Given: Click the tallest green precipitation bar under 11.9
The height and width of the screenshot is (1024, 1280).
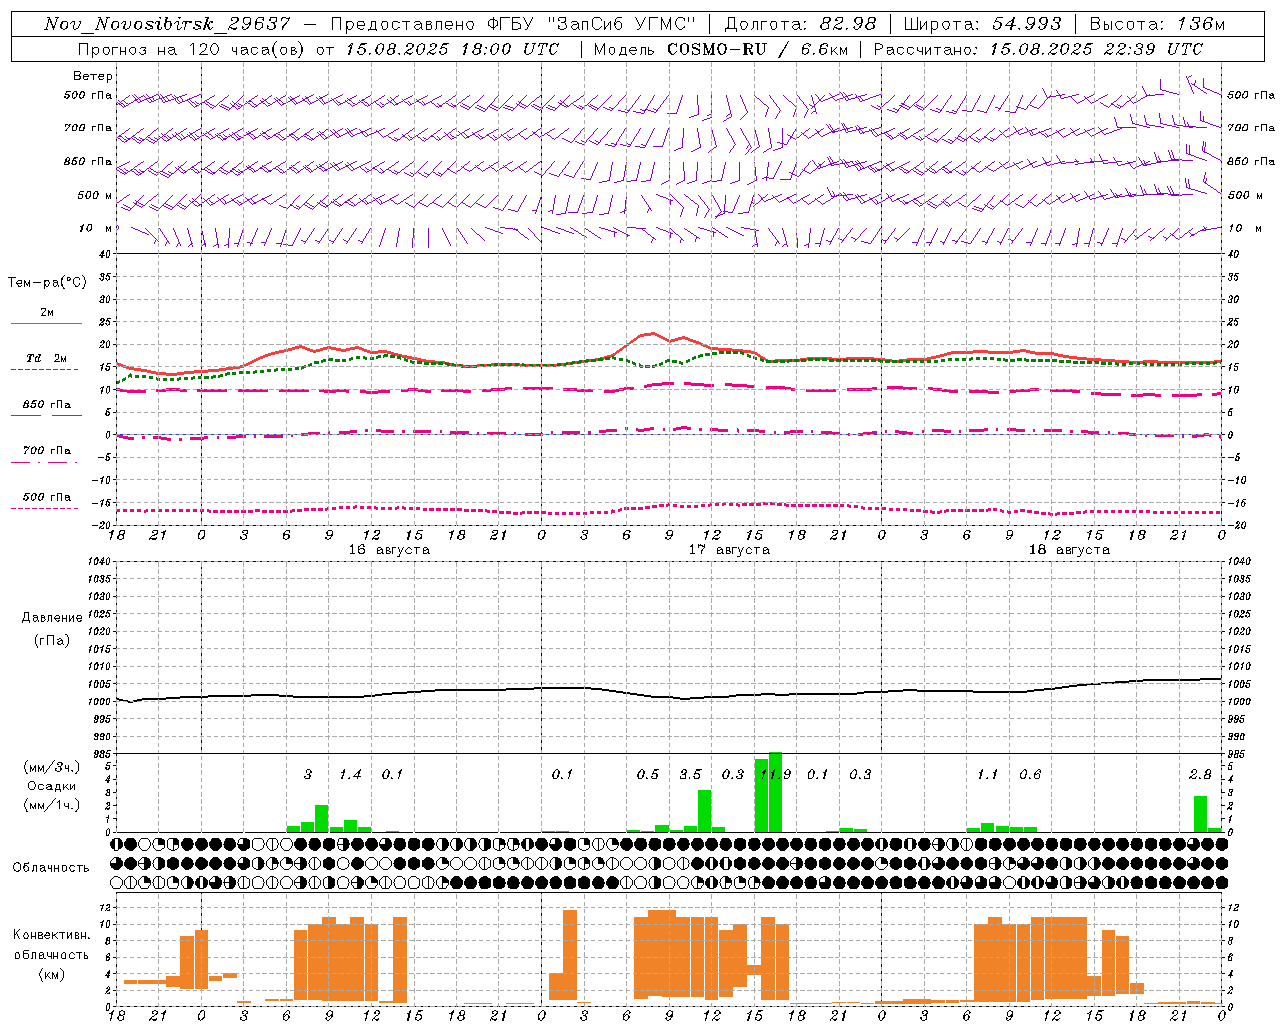Looking at the screenshot, I should point(775,792).
